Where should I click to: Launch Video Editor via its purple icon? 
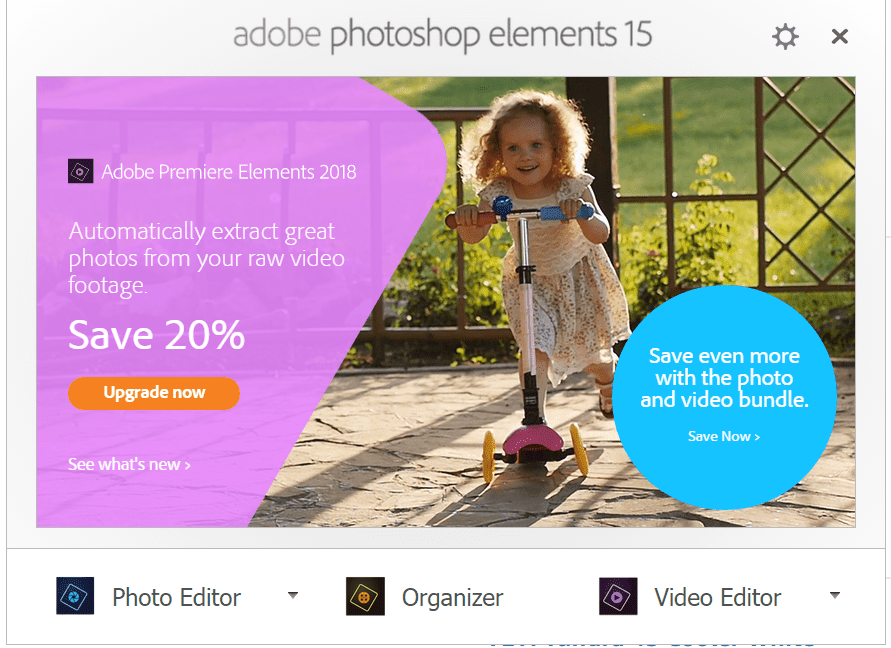[618, 596]
